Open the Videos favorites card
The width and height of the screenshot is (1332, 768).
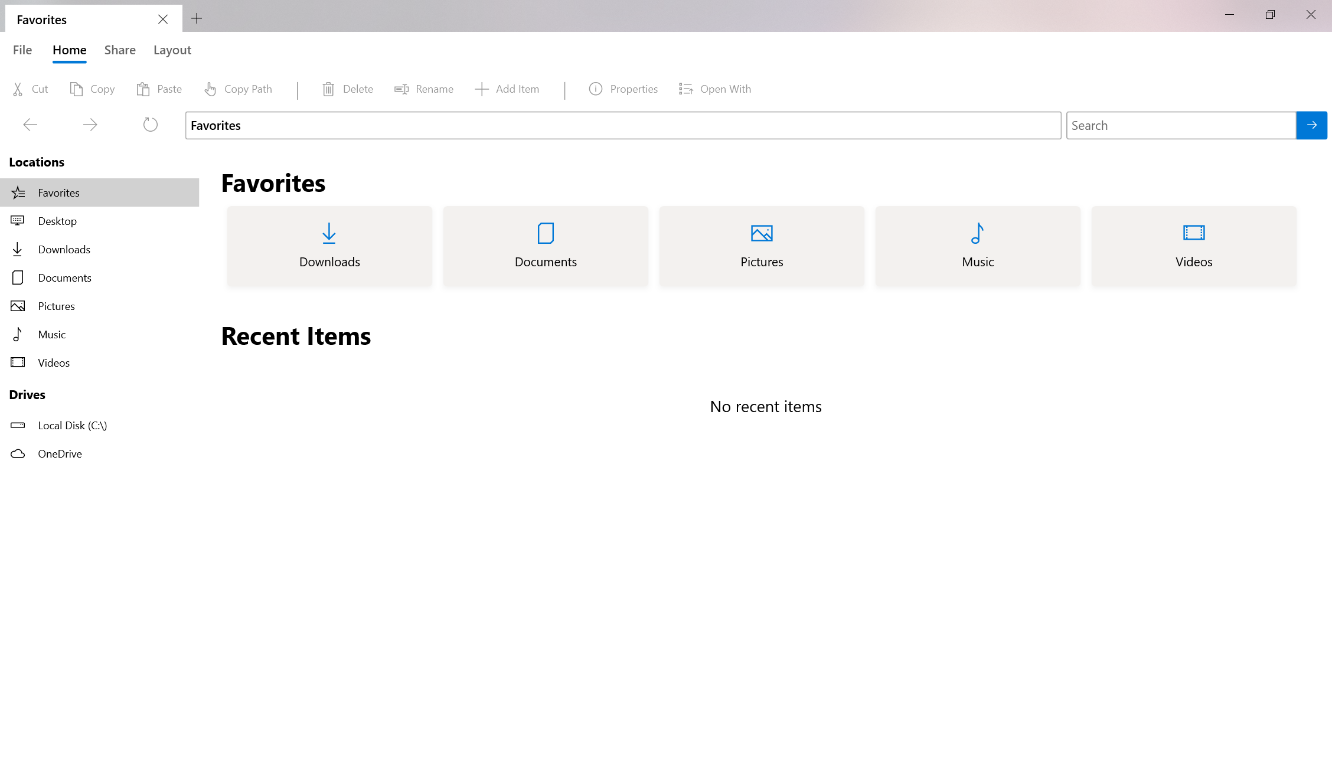pyautogui.click(x=1194, y=246)
